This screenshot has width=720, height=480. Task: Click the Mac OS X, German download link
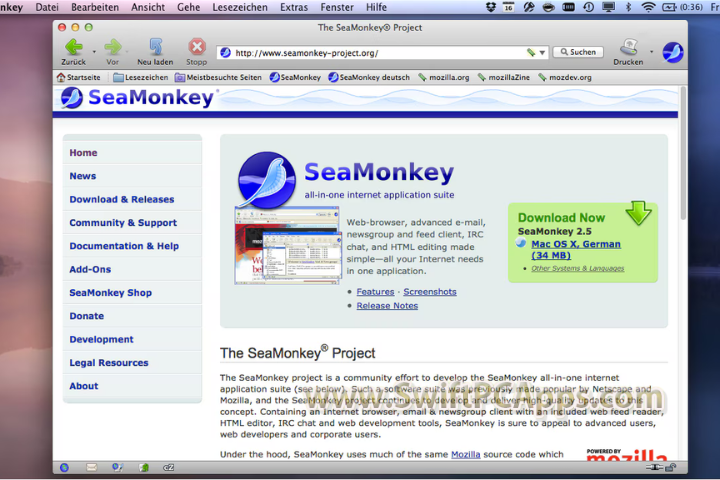click(576, 249)
